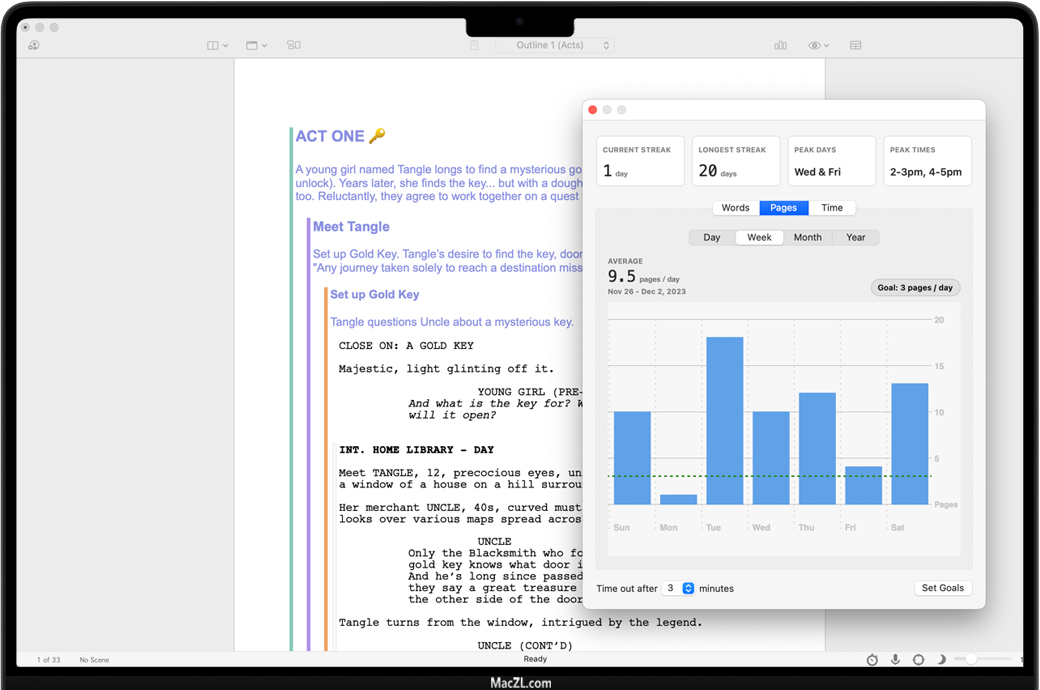Click the scene heading INT. HOME LIBRARY – DAY

tap(417, 450)
